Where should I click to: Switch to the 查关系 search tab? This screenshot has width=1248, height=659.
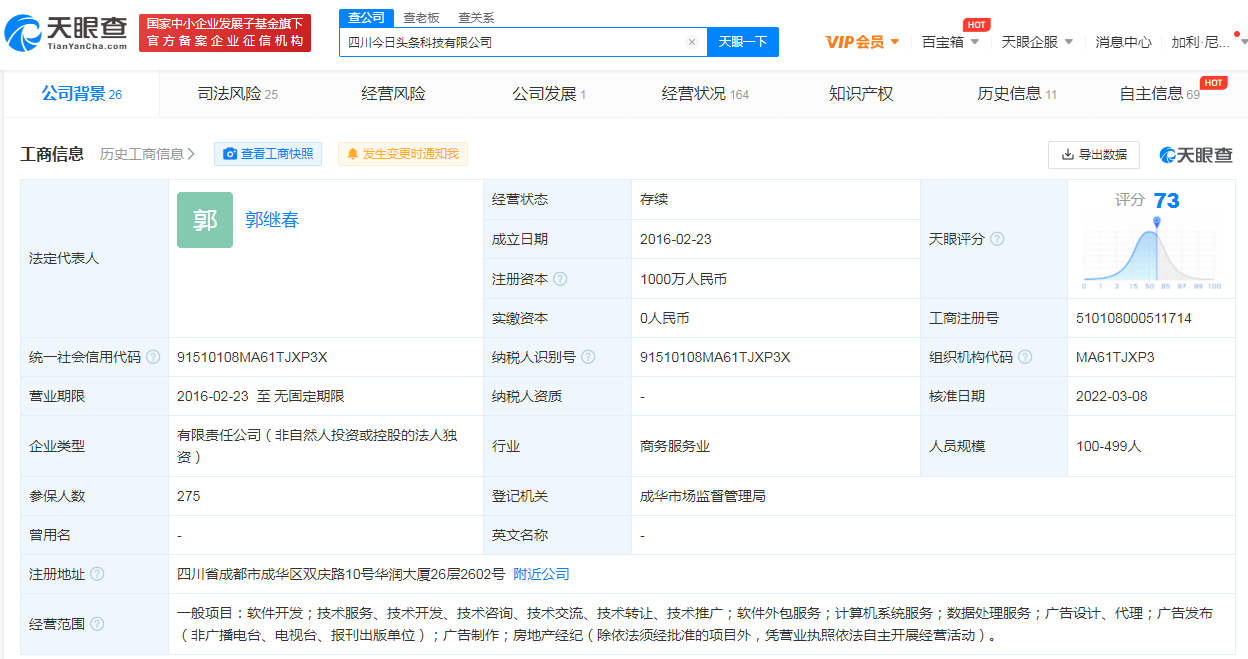(x=476, y=18)
